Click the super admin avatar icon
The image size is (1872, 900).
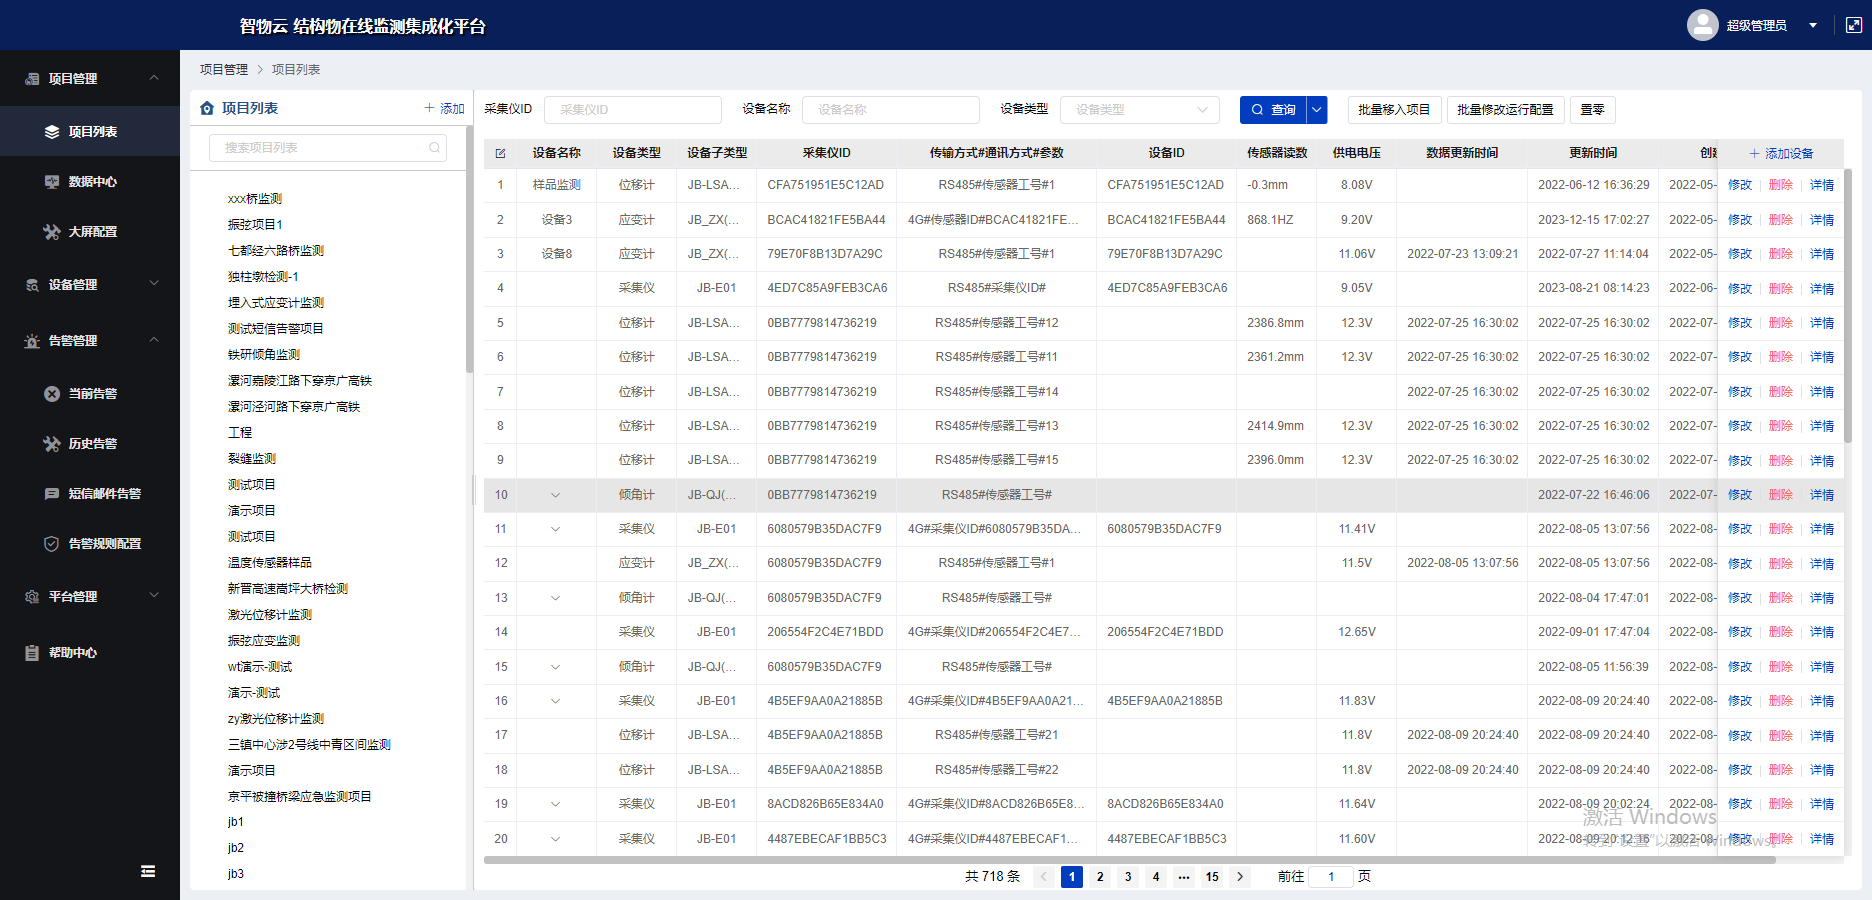tap(1702, 25)
